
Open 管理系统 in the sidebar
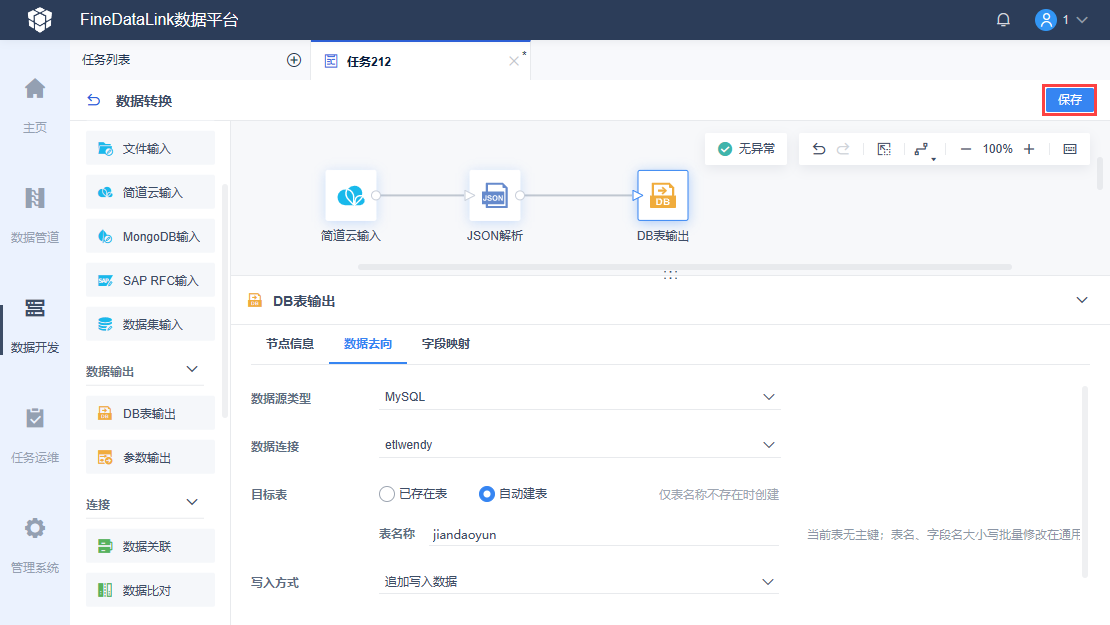[35, 545]
